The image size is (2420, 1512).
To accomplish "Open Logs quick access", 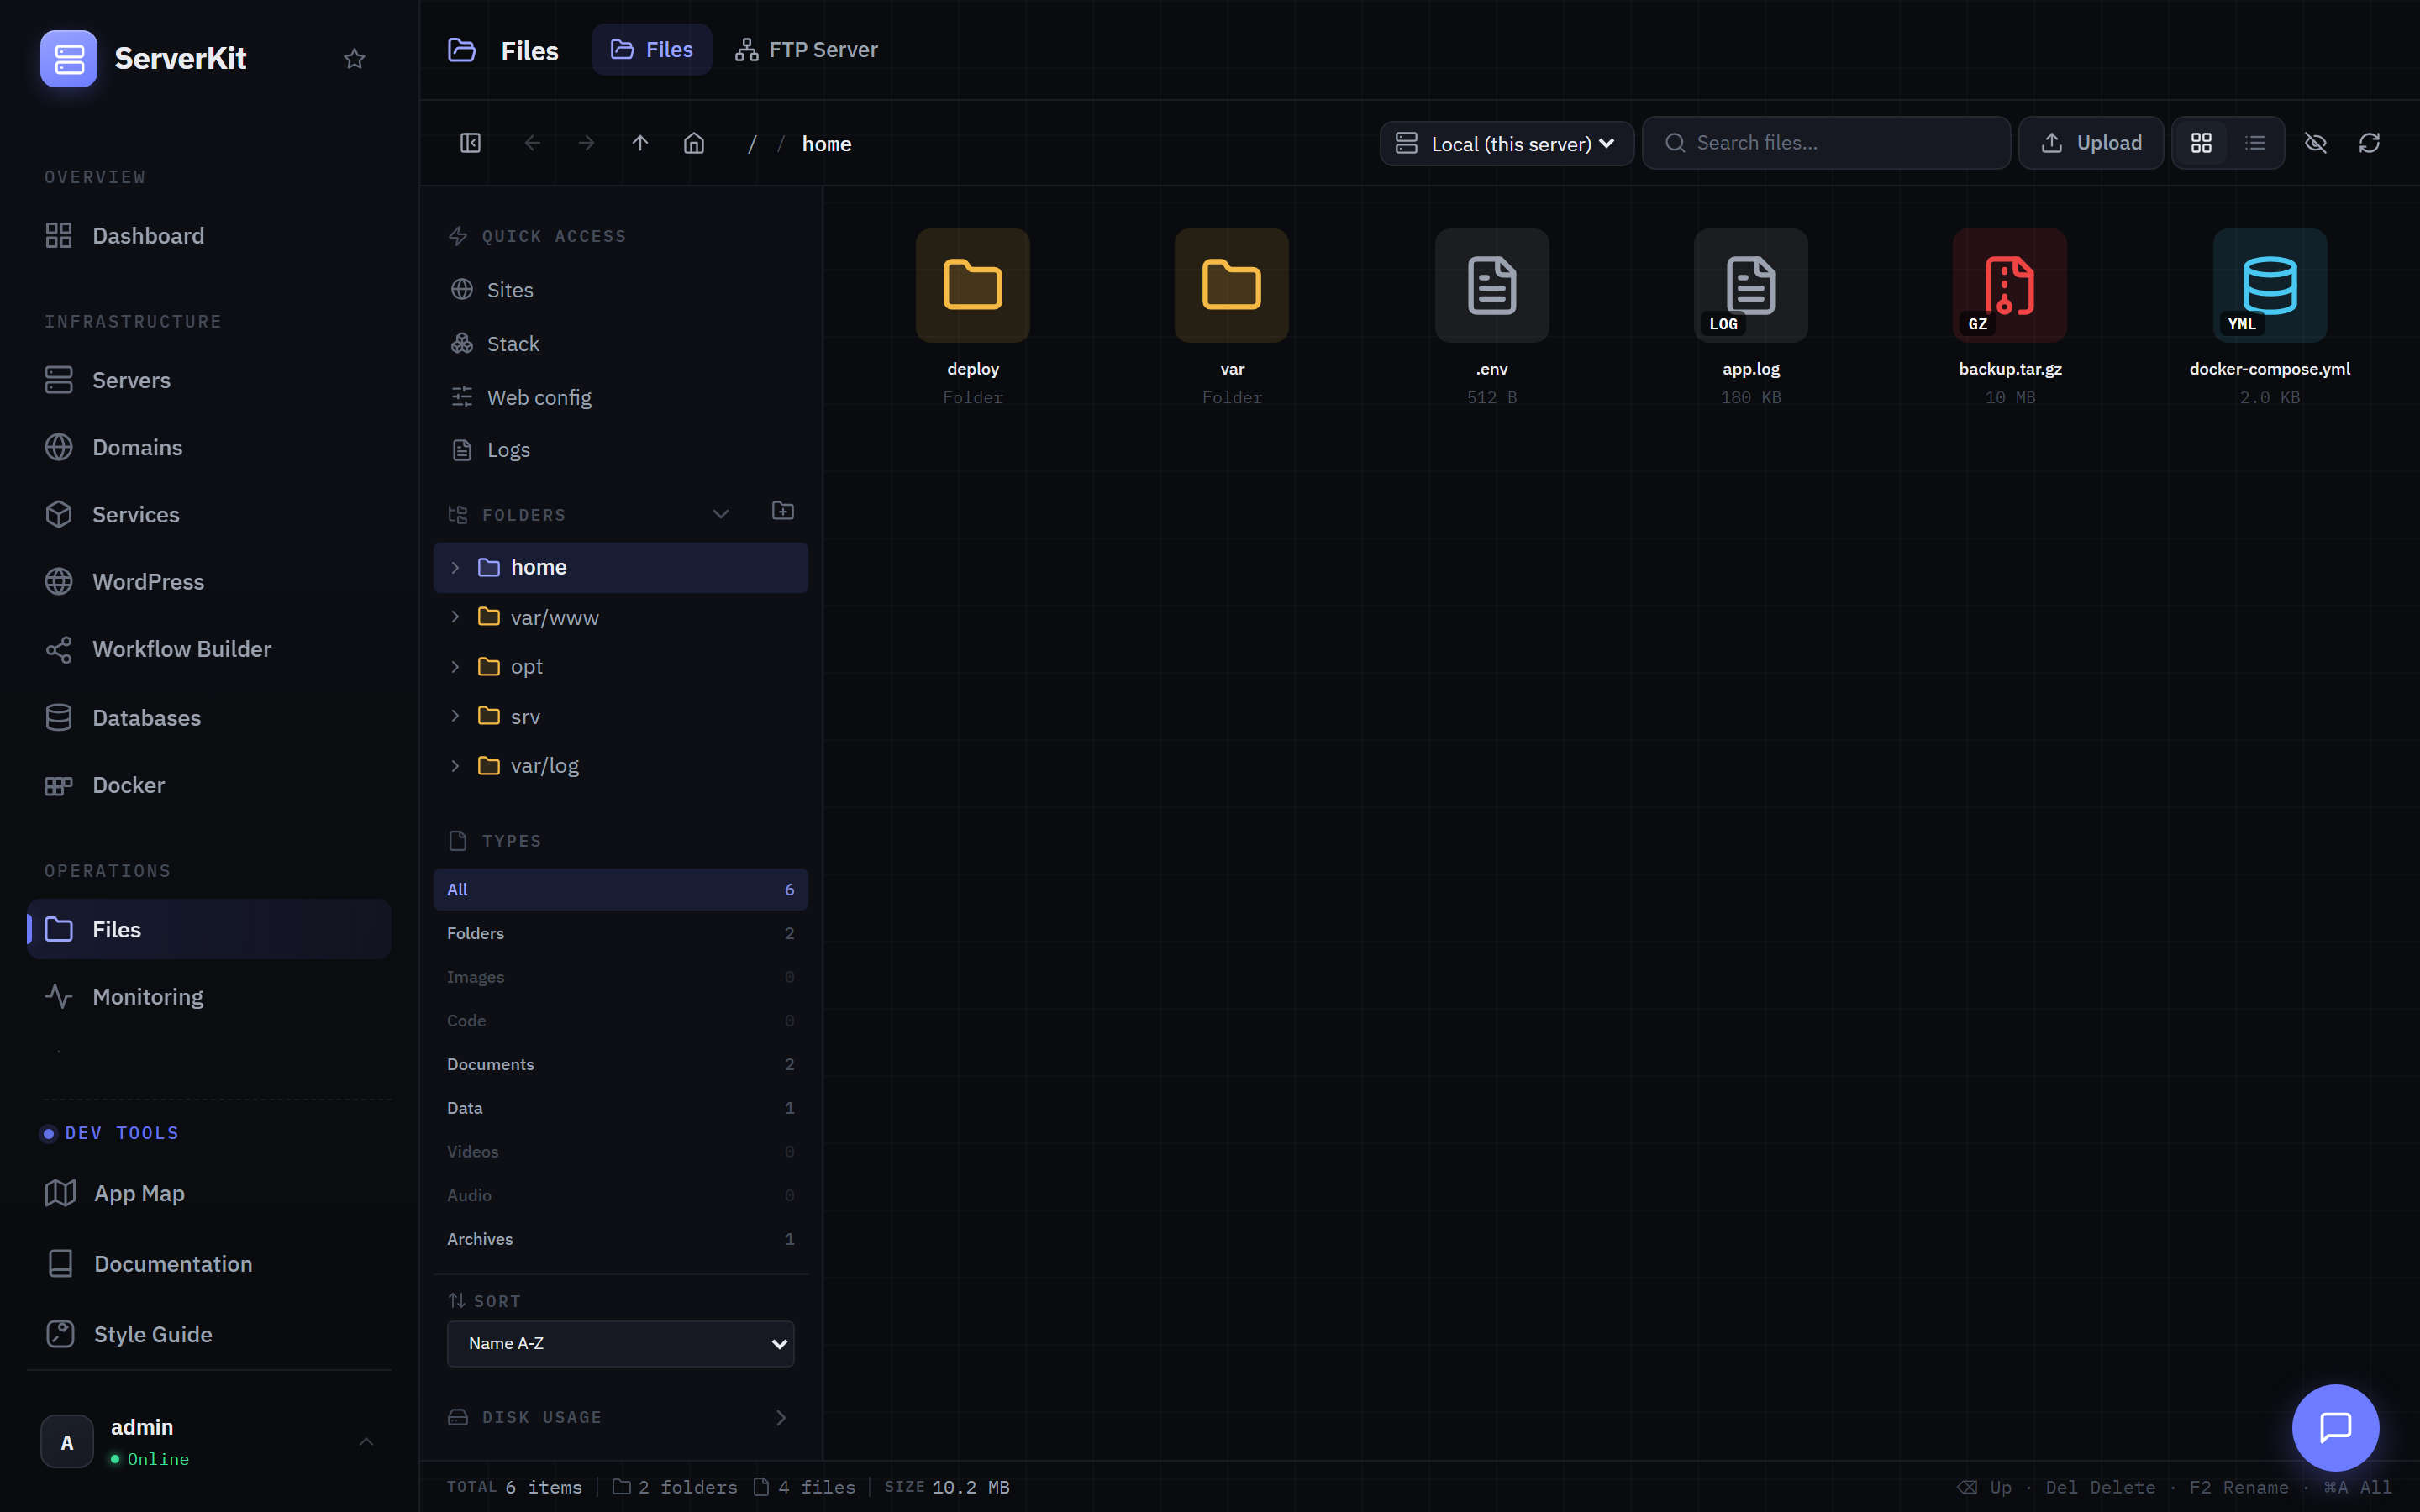I will click(620, 450).
